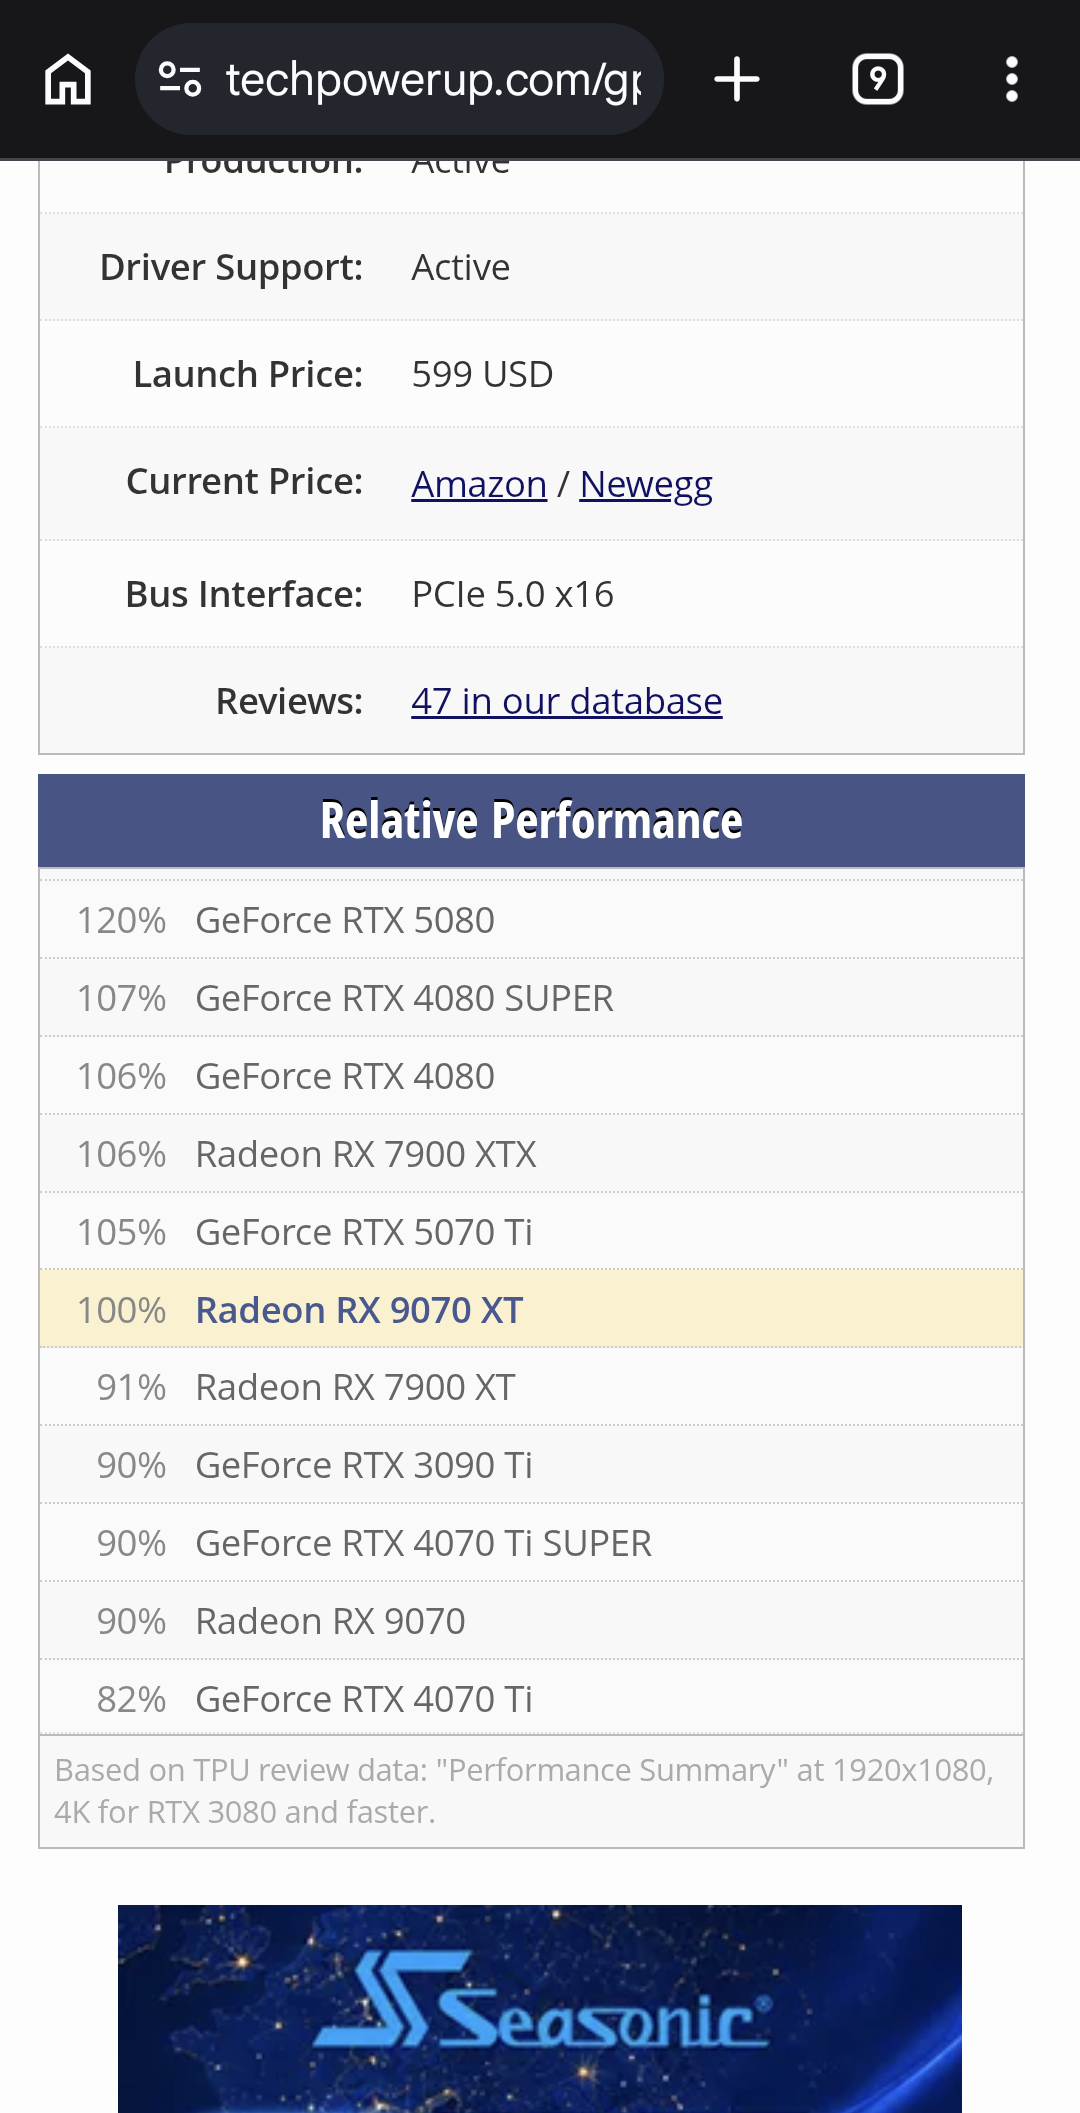Select the 106% GeForce RTX 4080 row
The width and height of the screenshot is (1080, 2113).
(x=531, y=1076)
